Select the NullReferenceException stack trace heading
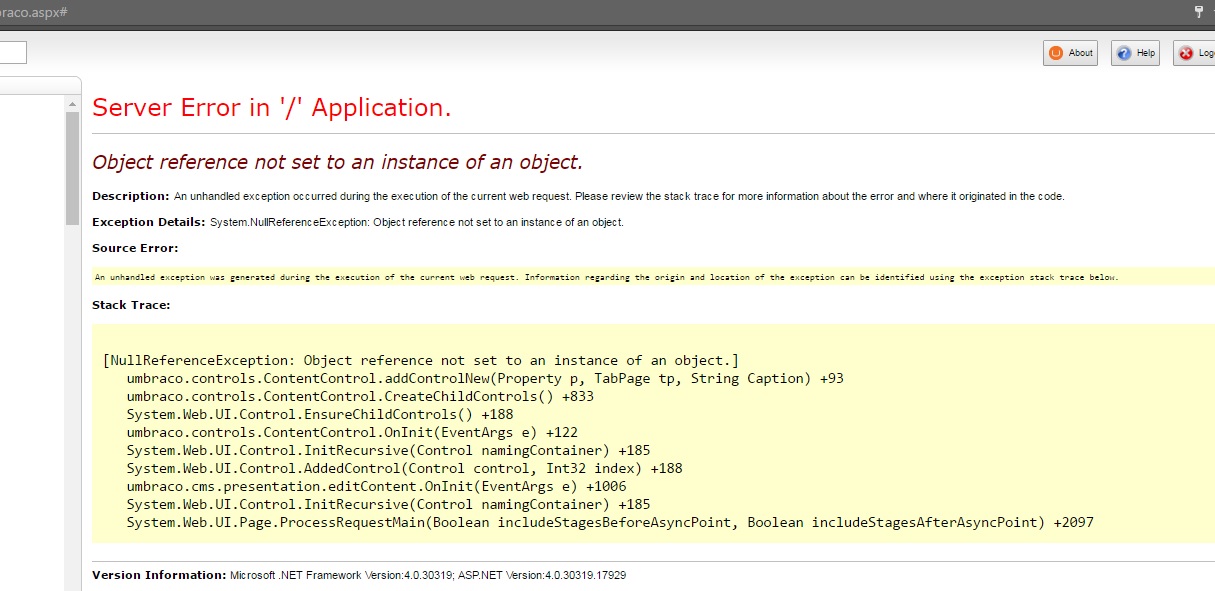 [x=420, y=360]
